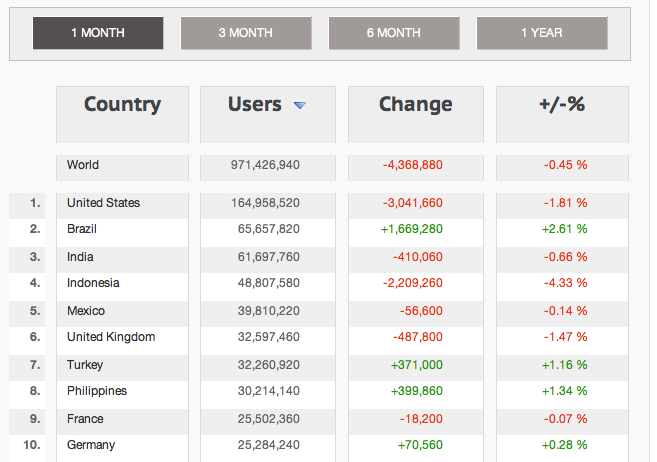This screenshot has width=657, height=462.
Task: Switch to the 3 MONTH tab
Action: (246, 33)
